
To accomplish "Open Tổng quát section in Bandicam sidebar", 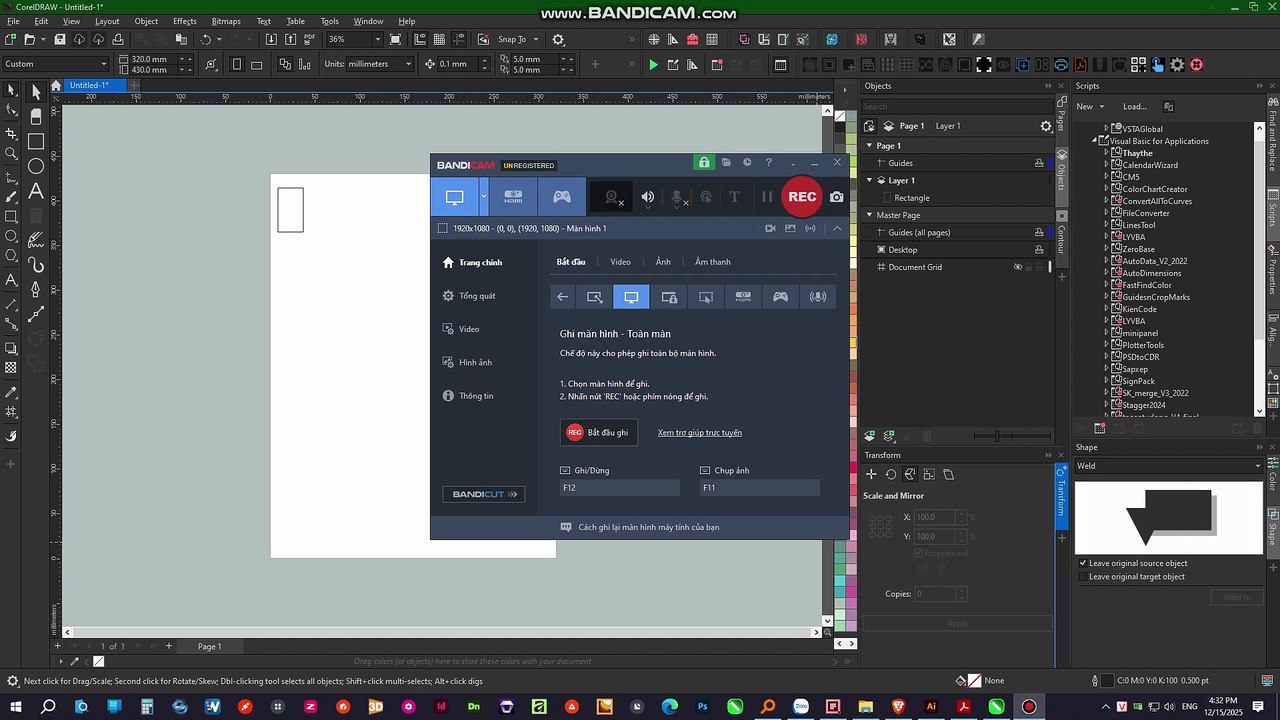I will pos(469,296).
